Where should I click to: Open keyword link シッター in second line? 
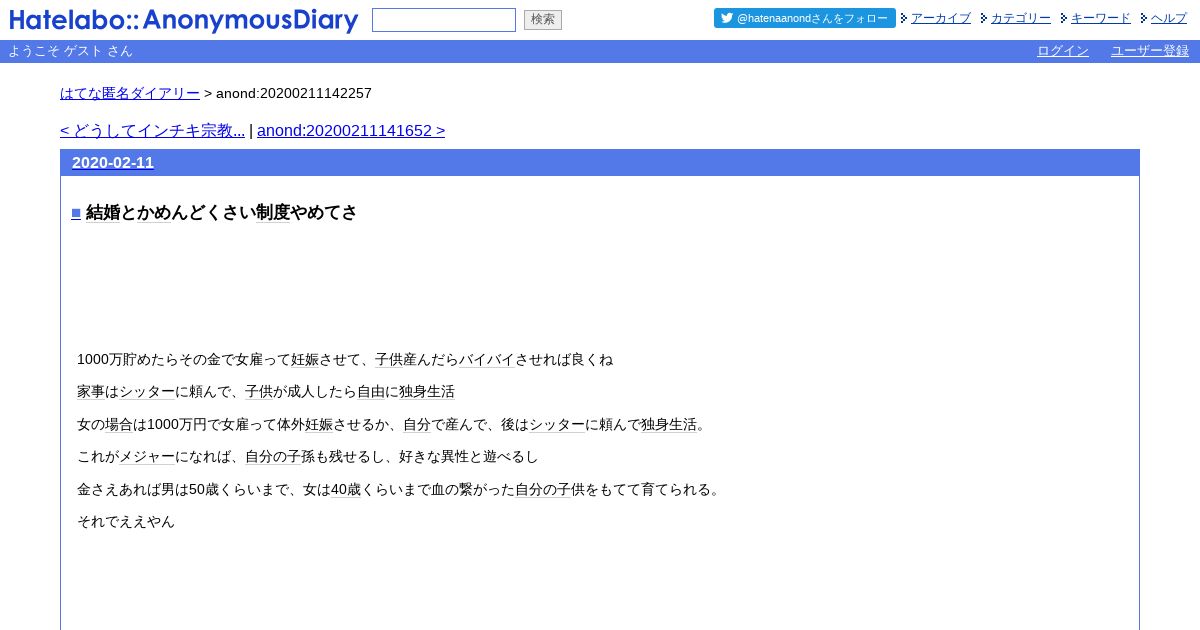(x=147, y=392)
